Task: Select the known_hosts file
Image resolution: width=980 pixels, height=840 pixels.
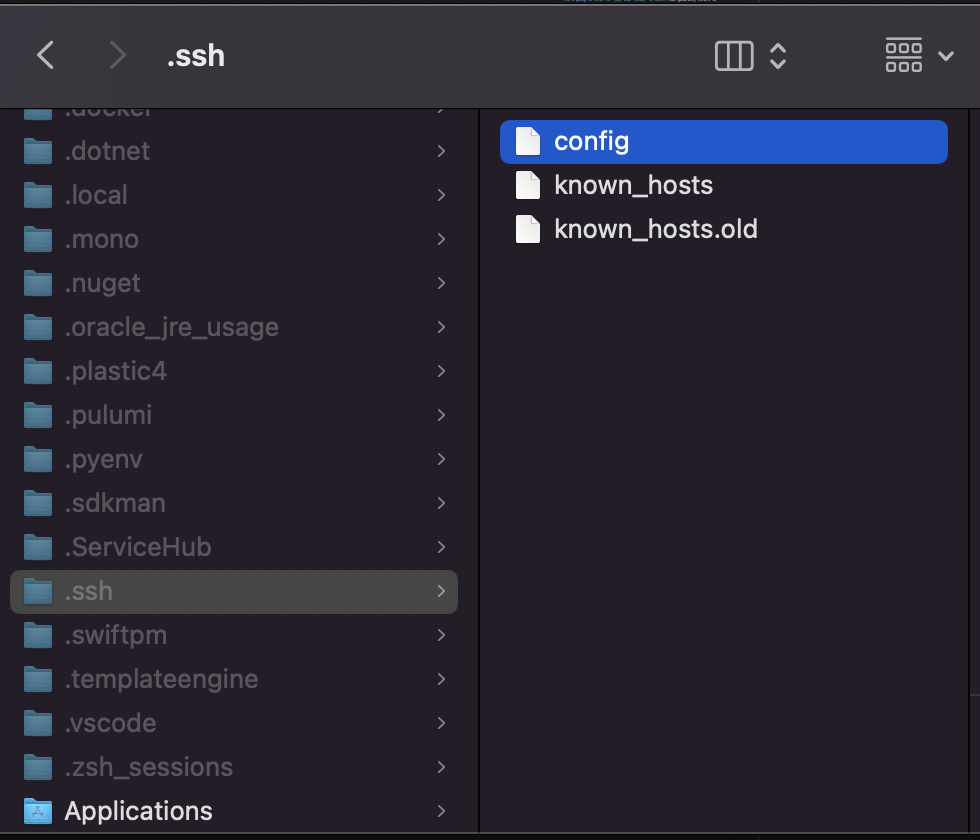Action: point(724,186)
